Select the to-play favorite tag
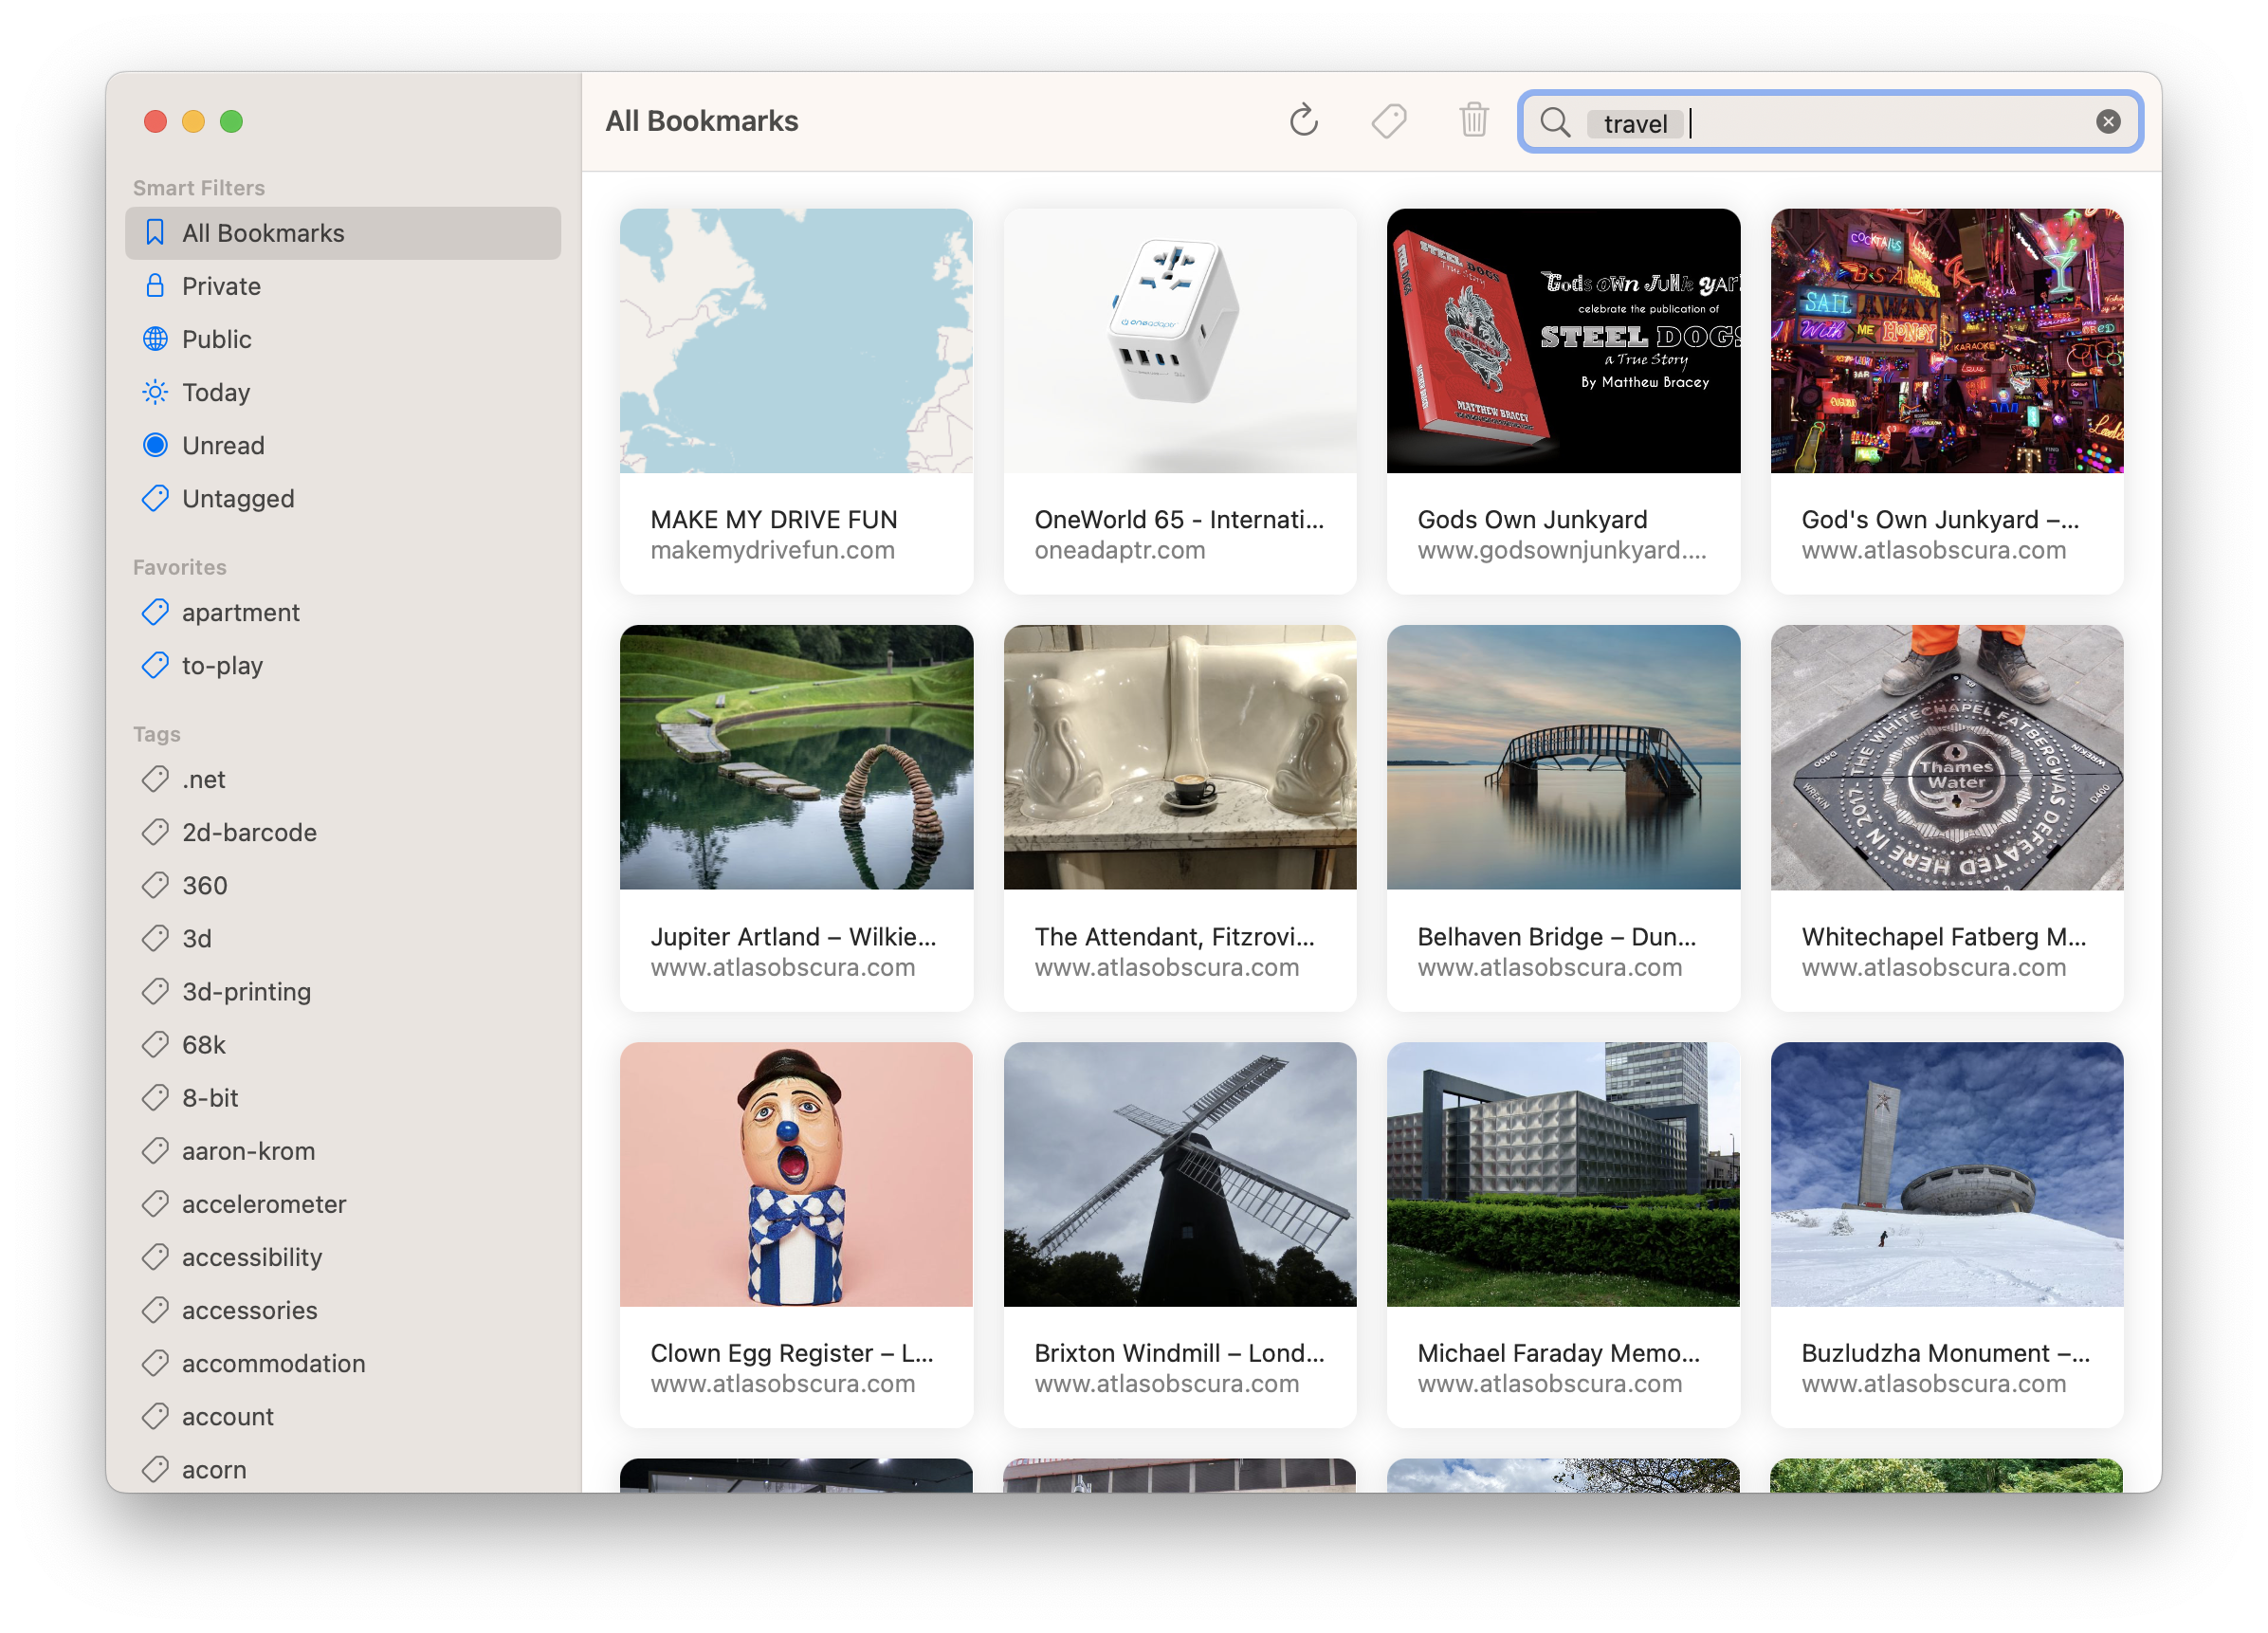Screen dimensions: 2268x1633 click(222, 665)
